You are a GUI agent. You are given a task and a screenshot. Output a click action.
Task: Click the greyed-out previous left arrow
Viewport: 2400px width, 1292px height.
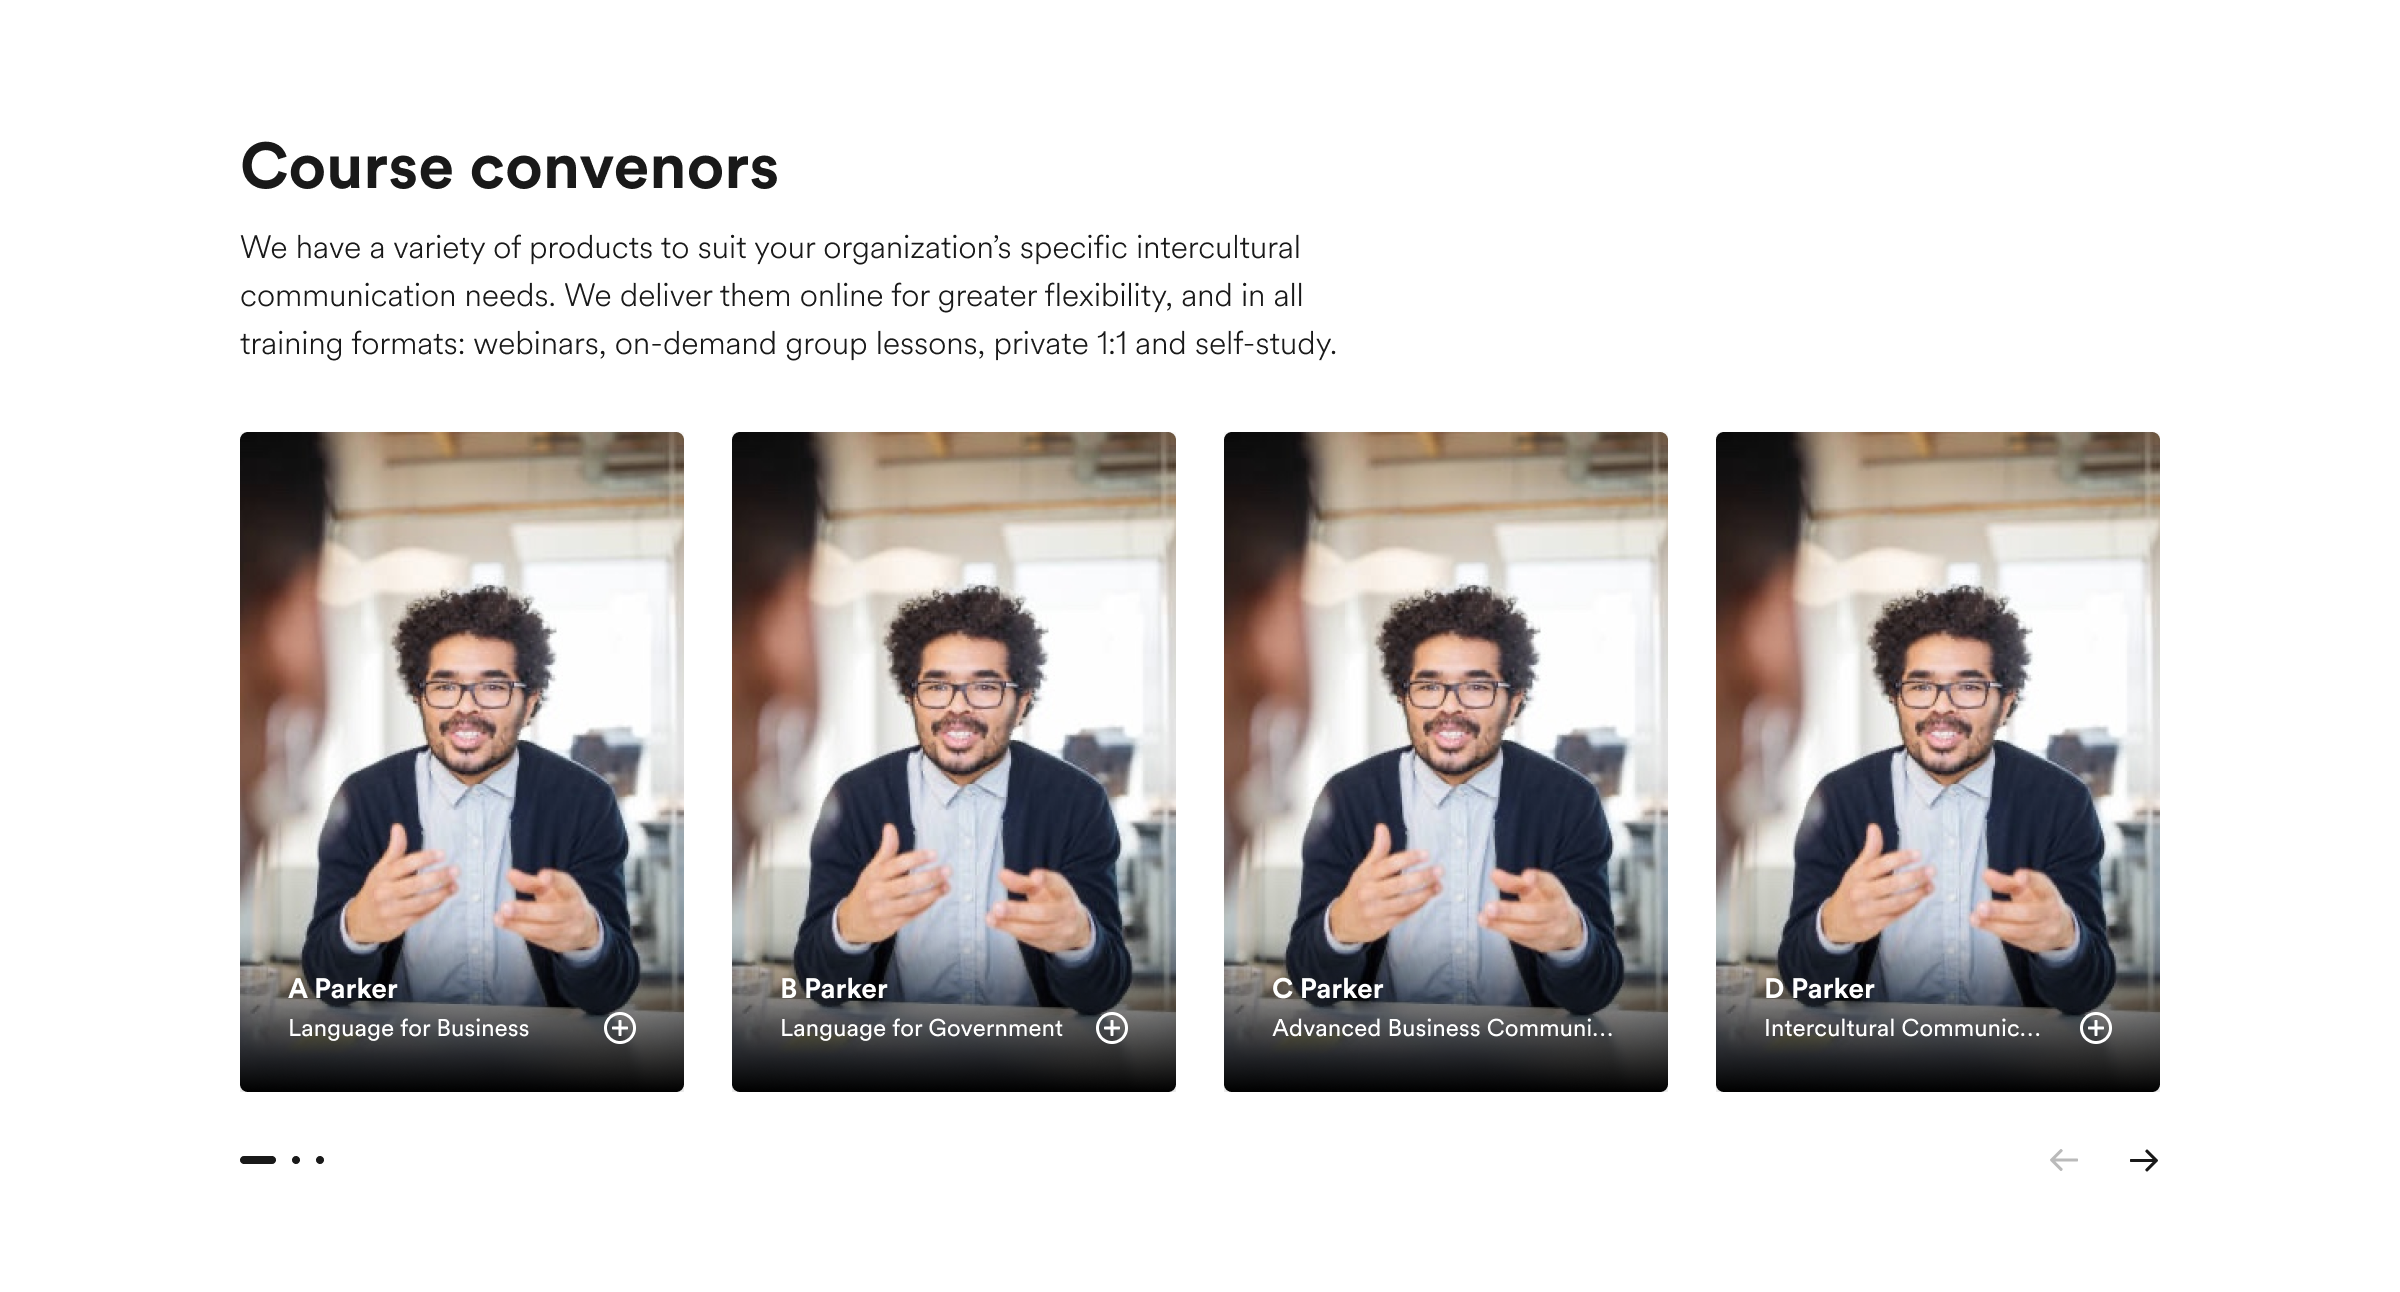pyautogui.click(x=2064, y=1160)
